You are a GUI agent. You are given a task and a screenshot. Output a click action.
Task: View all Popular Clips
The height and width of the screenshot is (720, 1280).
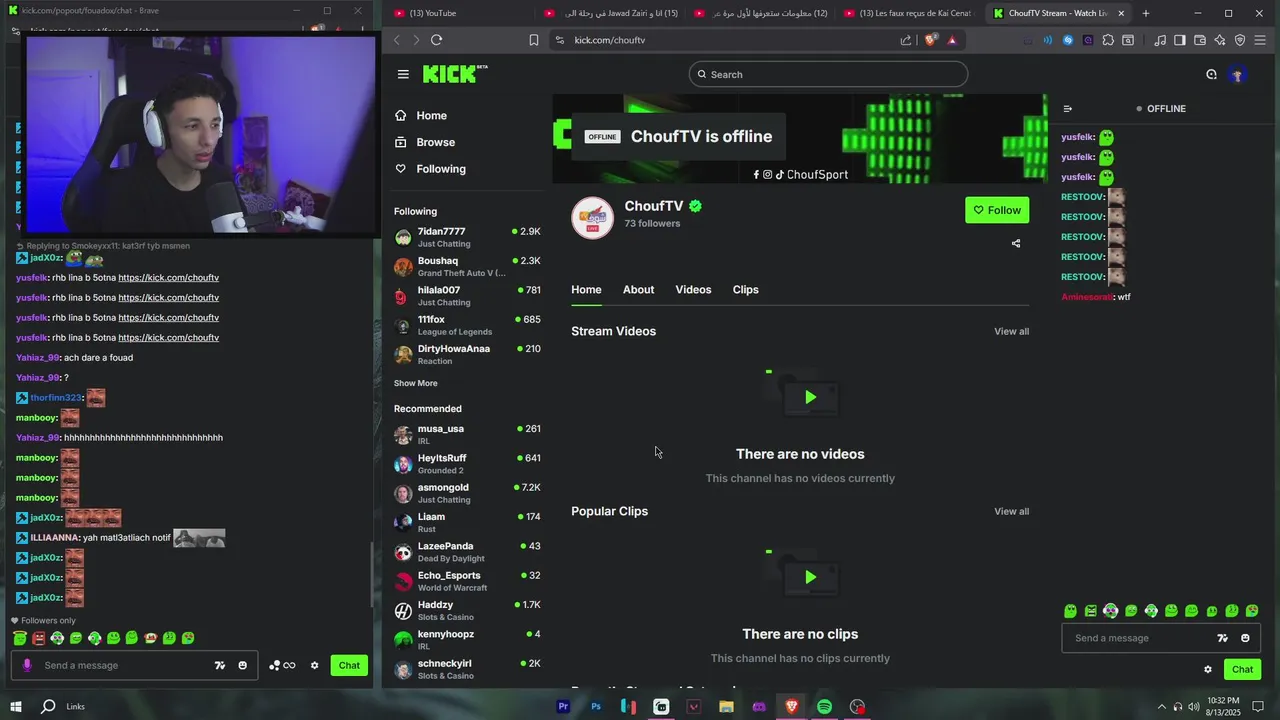[x=1011, y=511]
